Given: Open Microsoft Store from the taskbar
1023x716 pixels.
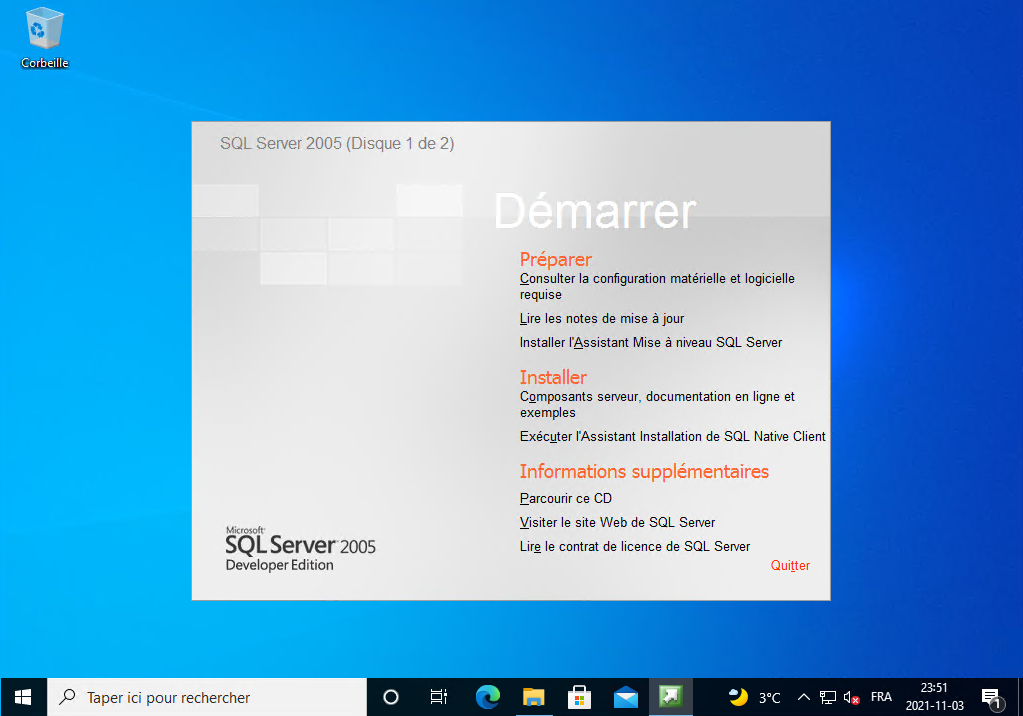Looking at the screenshot, I should [579, 697].
